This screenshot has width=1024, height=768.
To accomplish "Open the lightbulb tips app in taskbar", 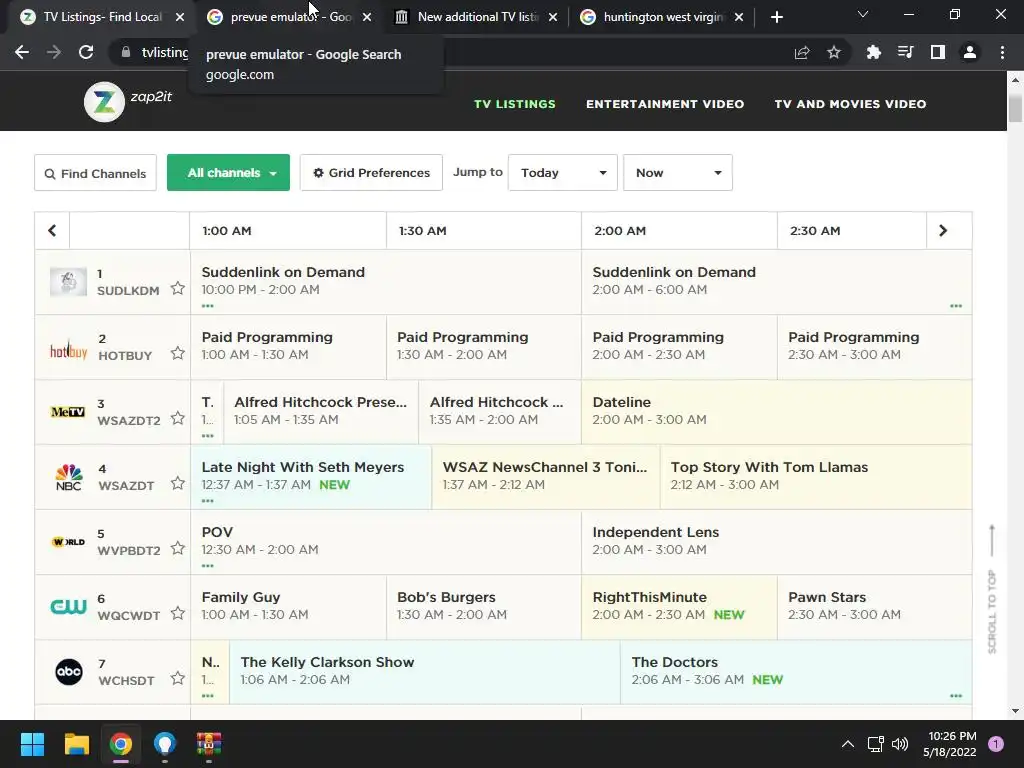I will point(165,744).
